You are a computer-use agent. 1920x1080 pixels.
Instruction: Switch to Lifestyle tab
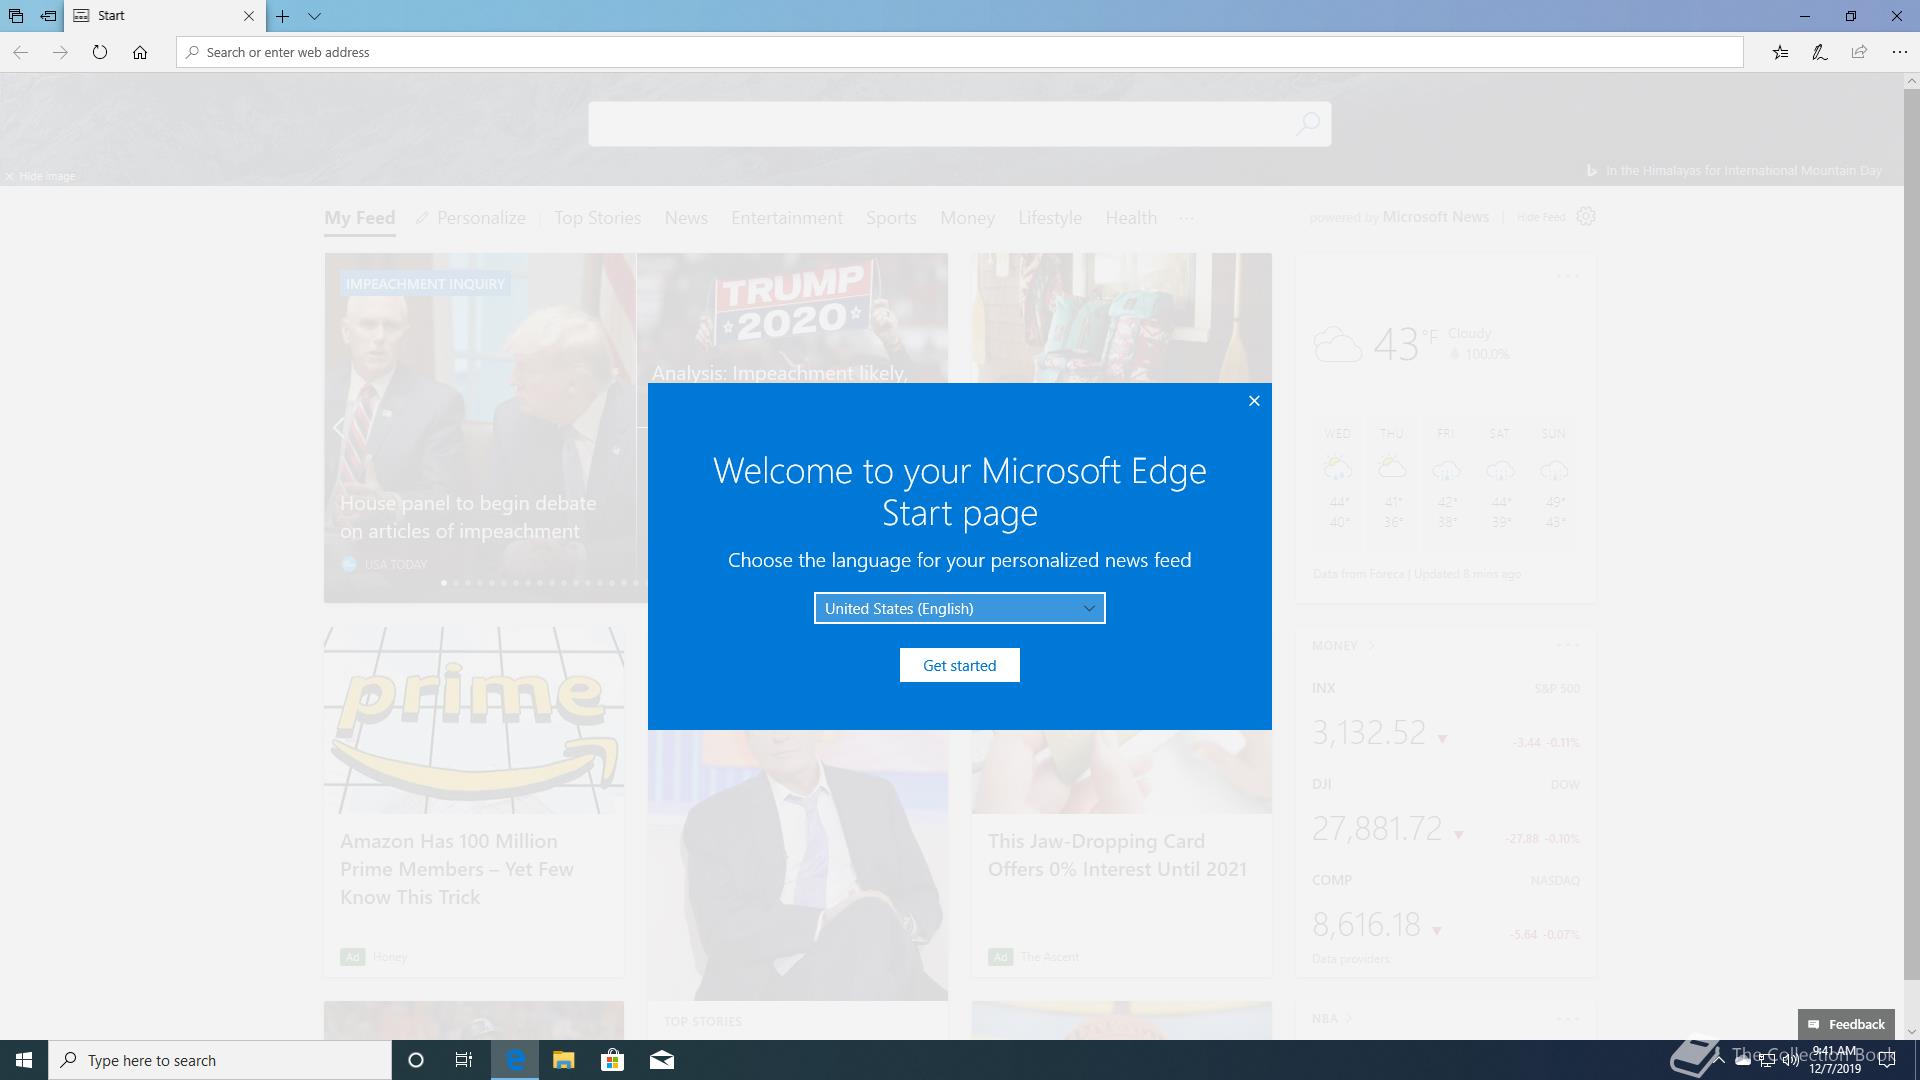pyautogui.click(x=1050, y=218)
